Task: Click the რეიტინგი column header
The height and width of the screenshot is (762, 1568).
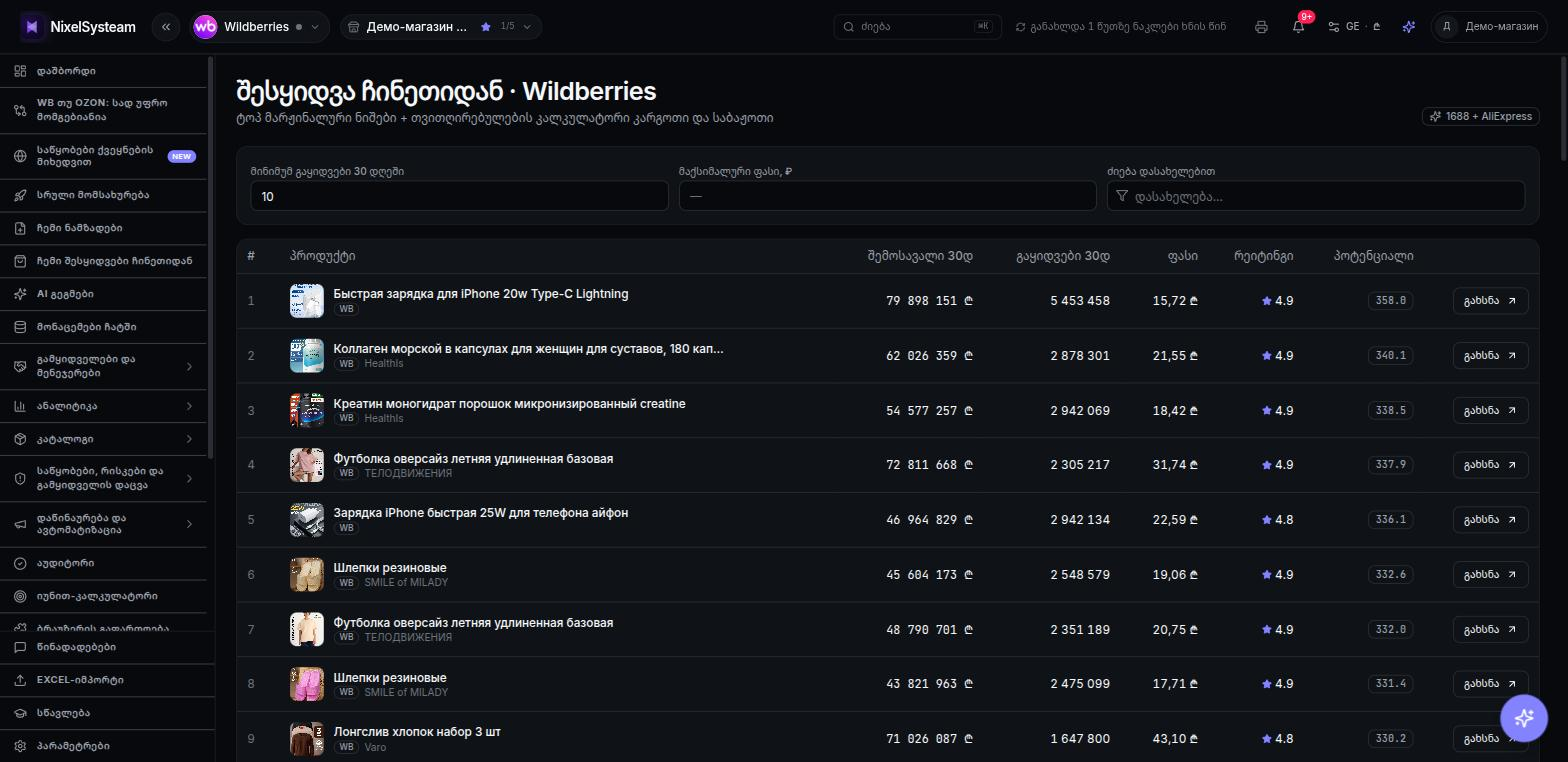Action: tap(1264, 256)
